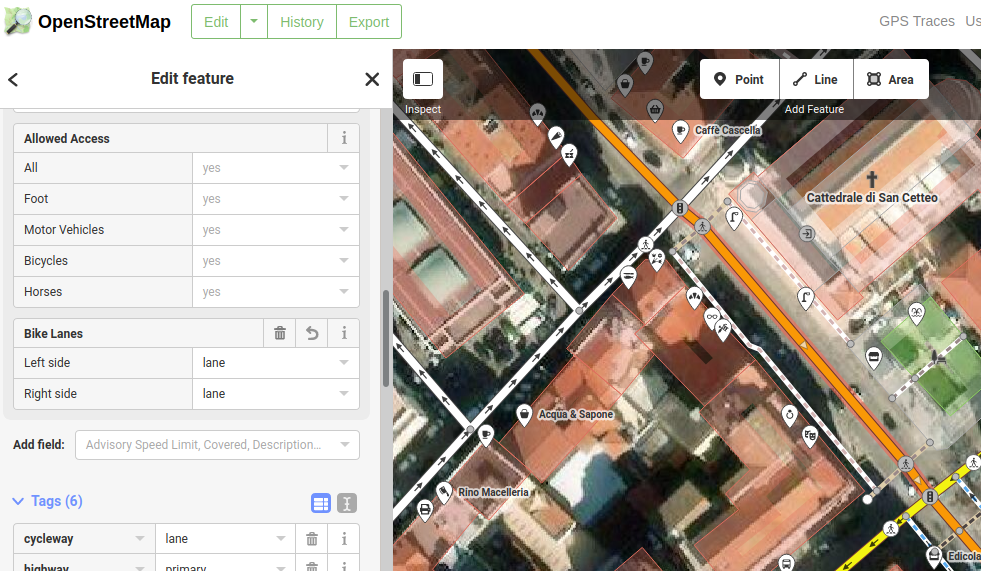The width and height of the screenshot is (981, 571).
Task: Open the Horses access dropdown
Action: coord(343,291)
